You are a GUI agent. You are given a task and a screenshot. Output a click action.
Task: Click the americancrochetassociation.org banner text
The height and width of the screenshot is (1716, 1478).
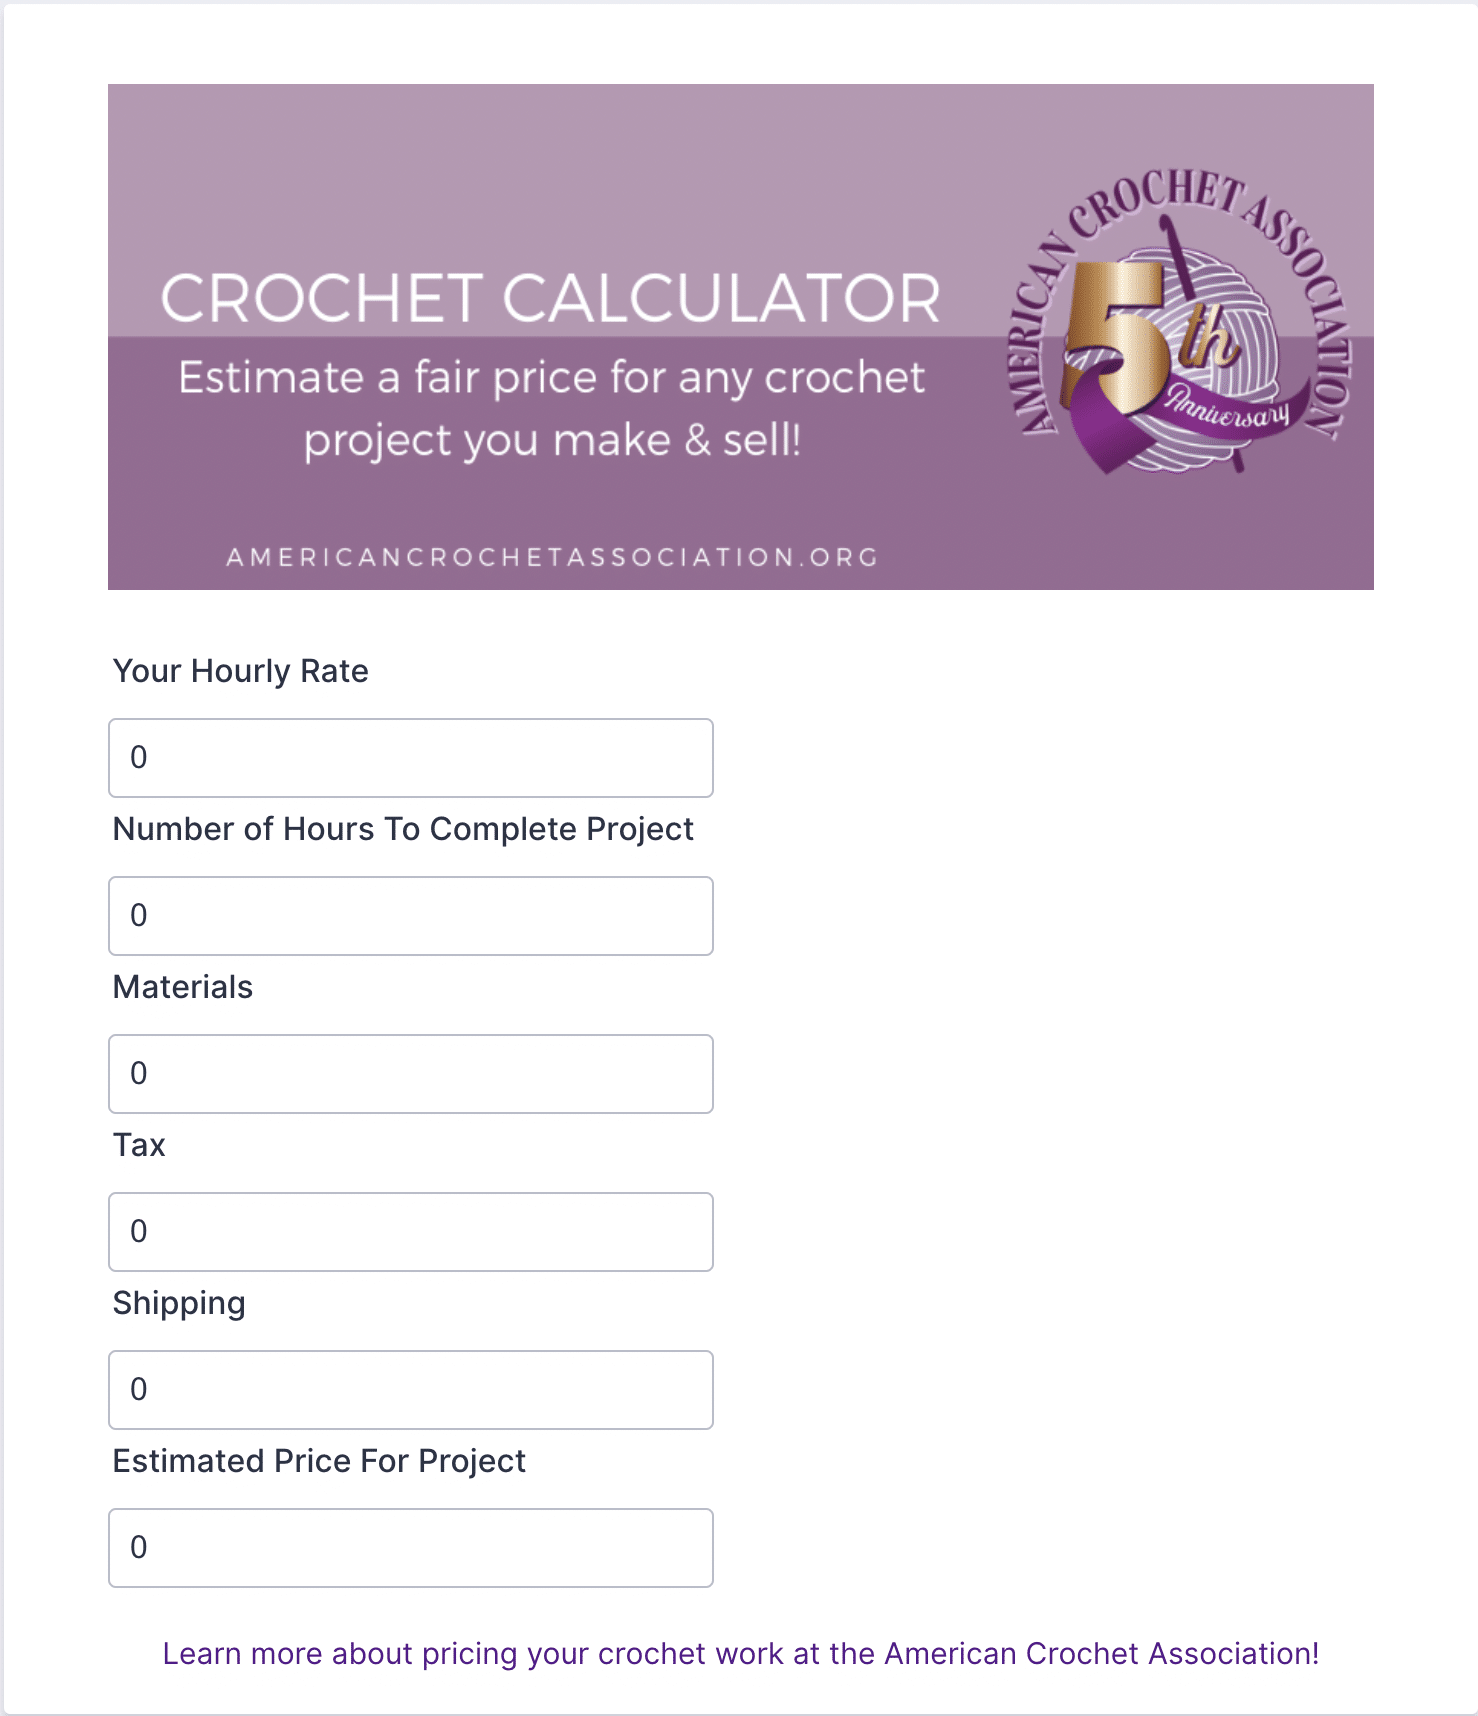(553, 557)
